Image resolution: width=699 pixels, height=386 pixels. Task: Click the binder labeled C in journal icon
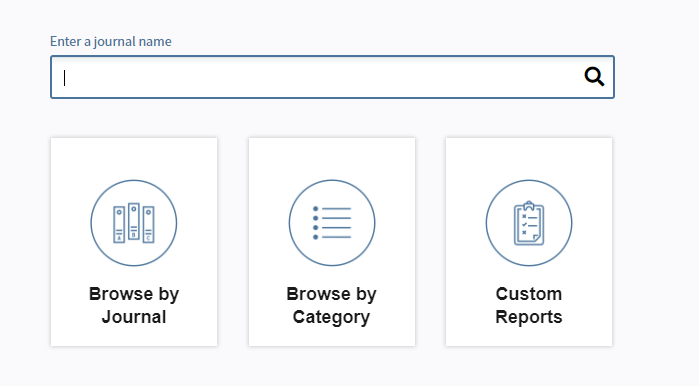click(x=148, y=224)
